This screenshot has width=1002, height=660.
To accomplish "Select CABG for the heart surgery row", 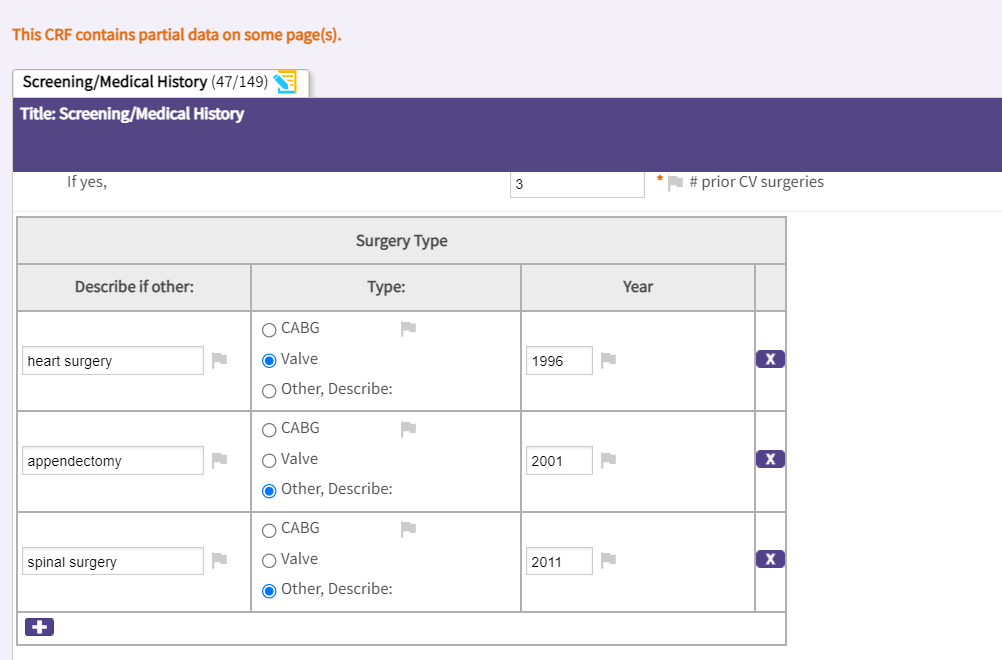I will [x=269, y=330].
